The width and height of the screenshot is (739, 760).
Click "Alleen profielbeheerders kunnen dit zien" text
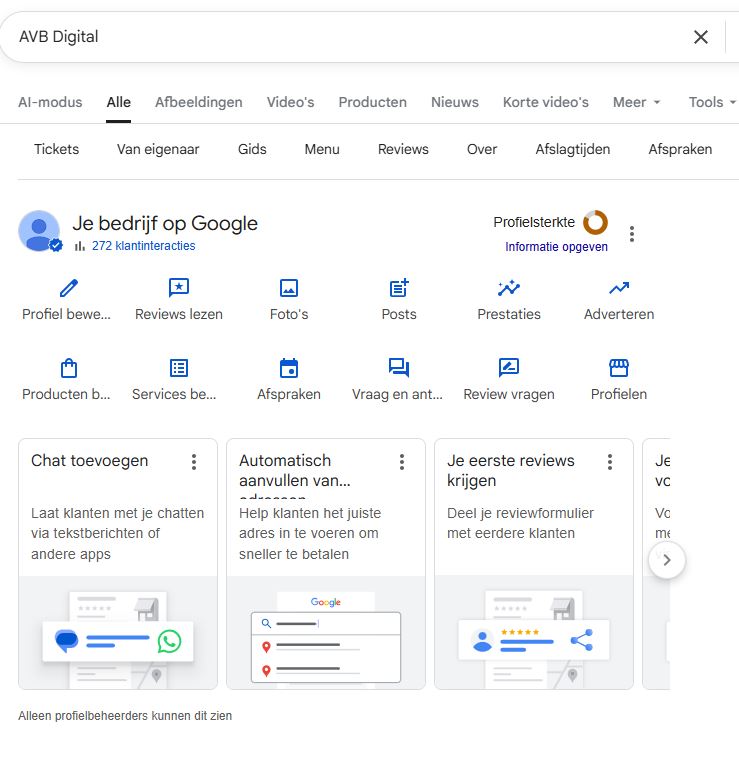pos(125,716)
